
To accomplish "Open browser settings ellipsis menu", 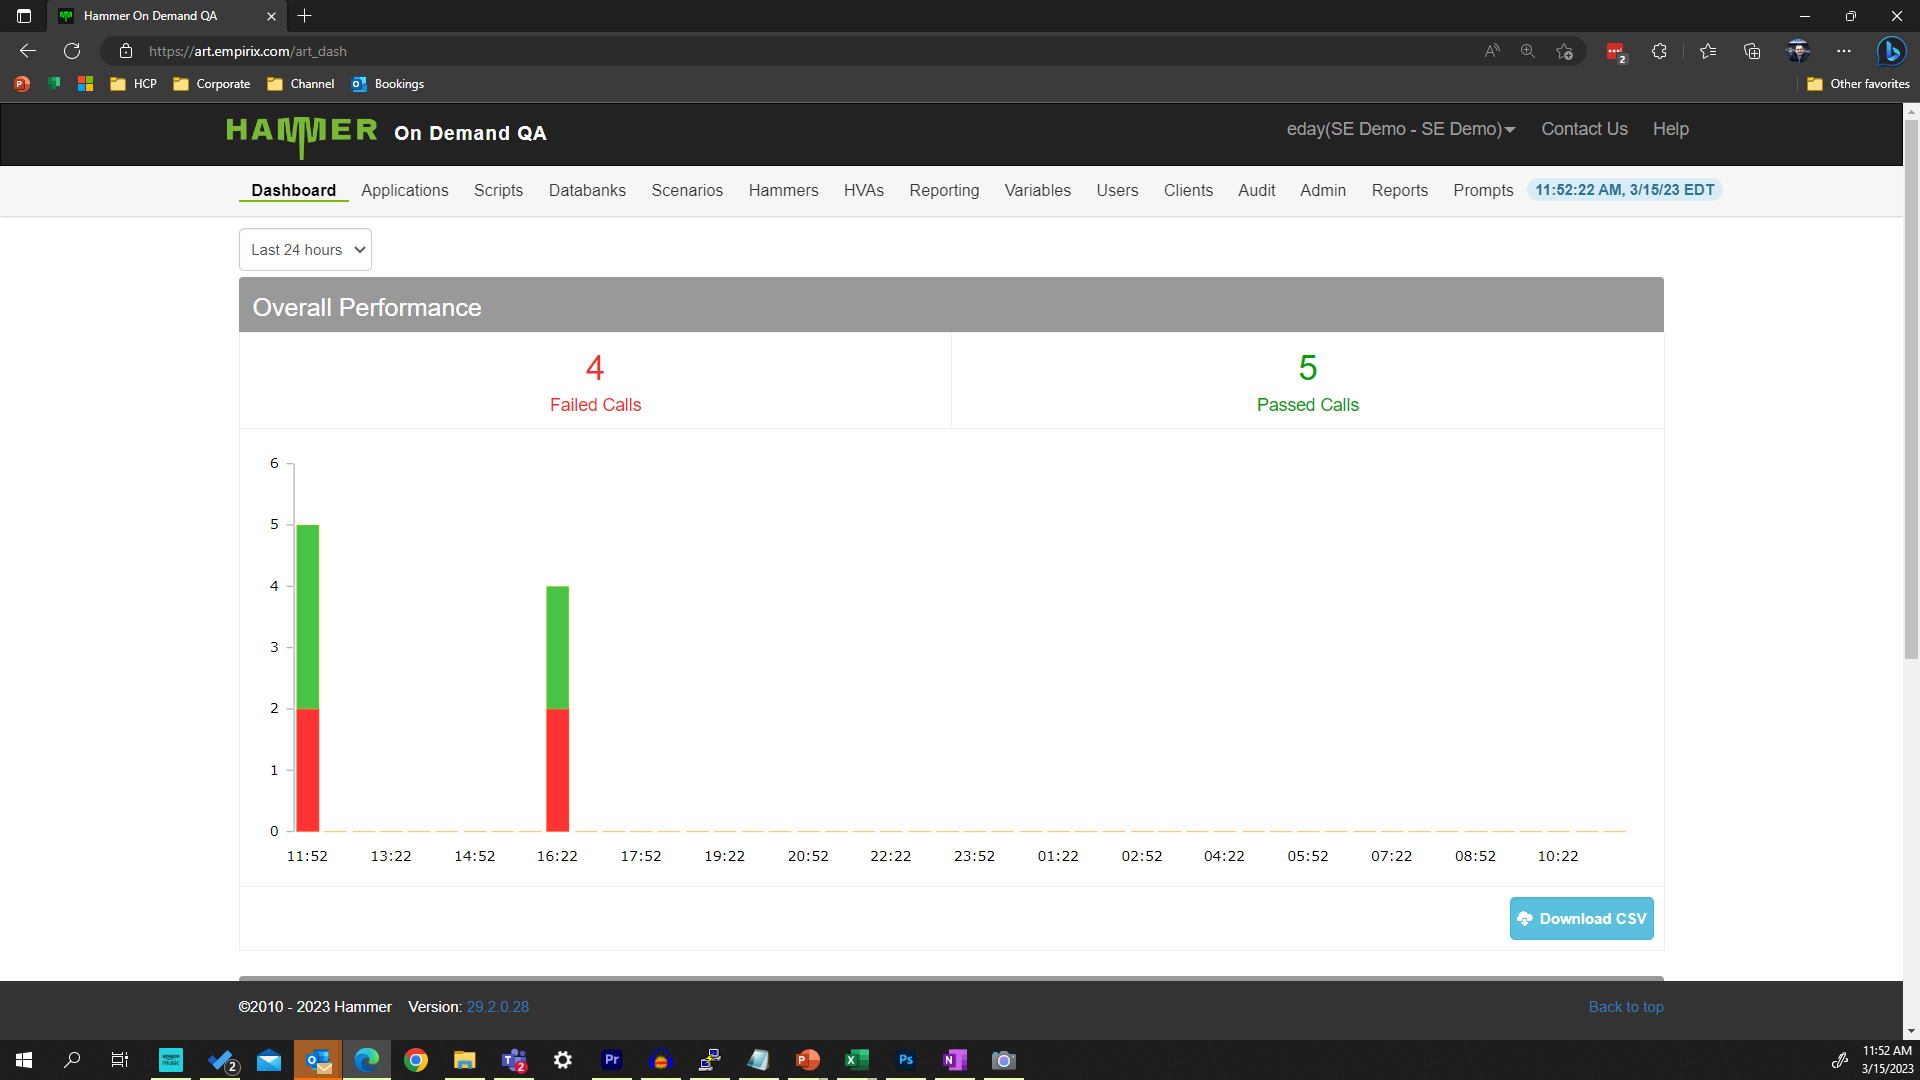I will (x=1844, y=51).
